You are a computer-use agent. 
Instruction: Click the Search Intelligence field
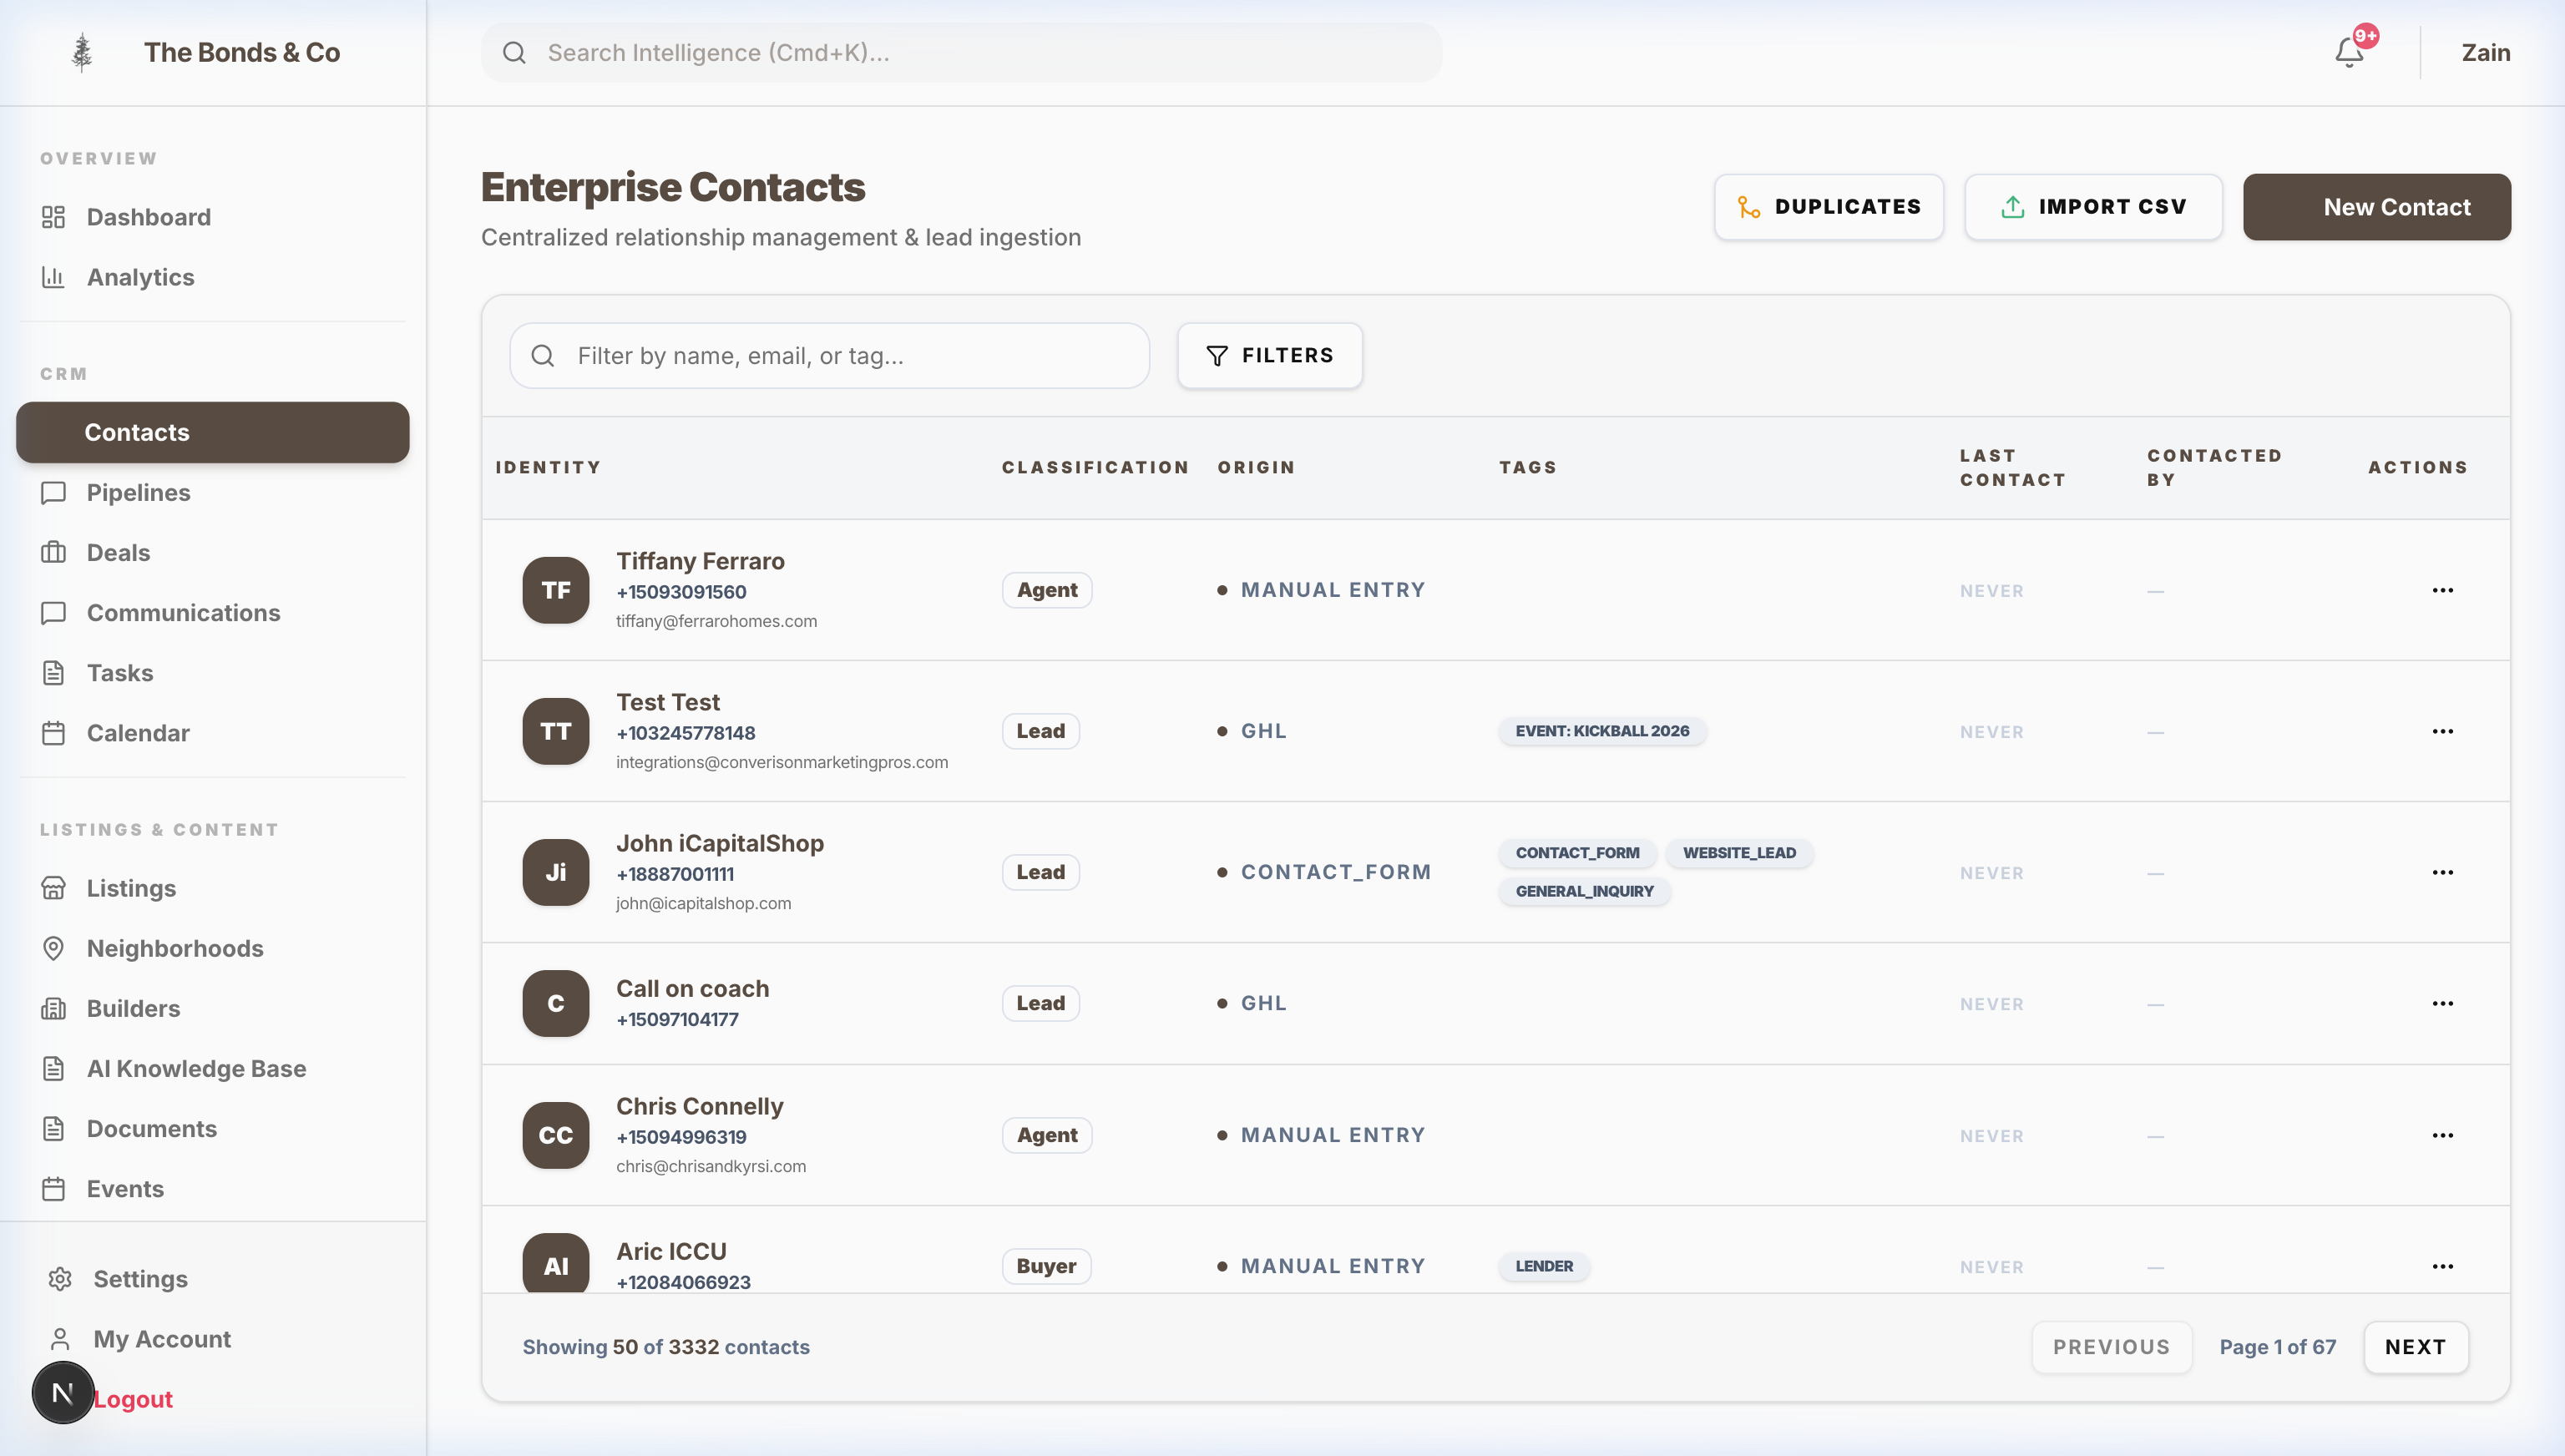pyautogui.click(x=961, y=52)
